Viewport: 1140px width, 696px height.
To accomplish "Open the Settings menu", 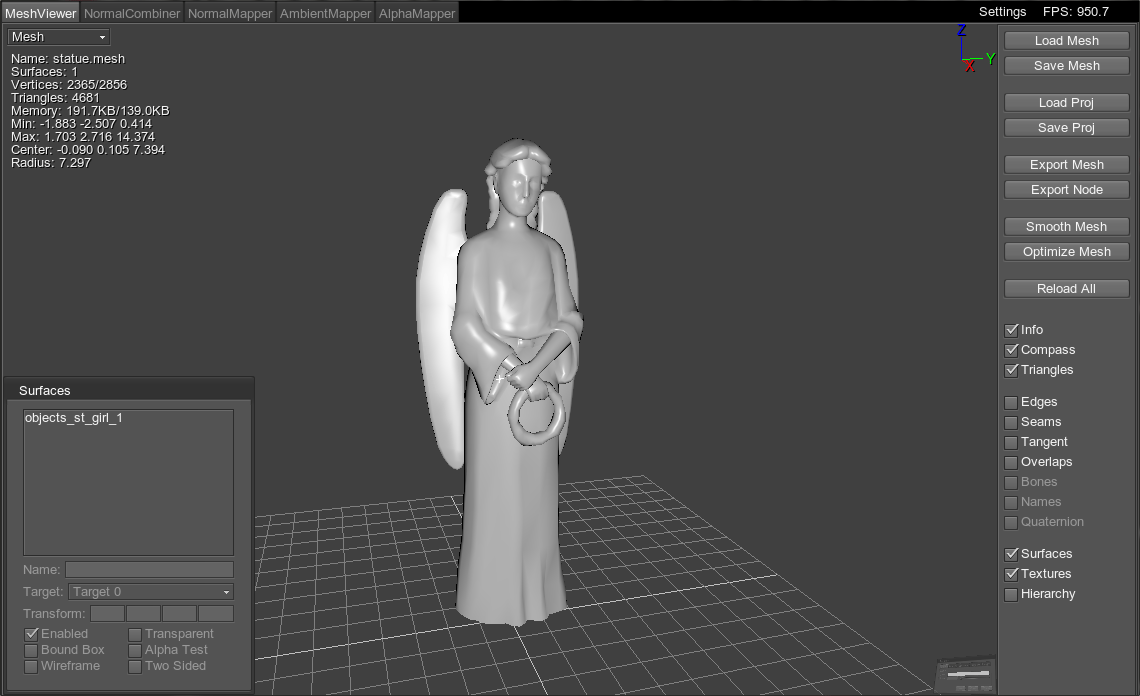I will [x=1002, y=12].
